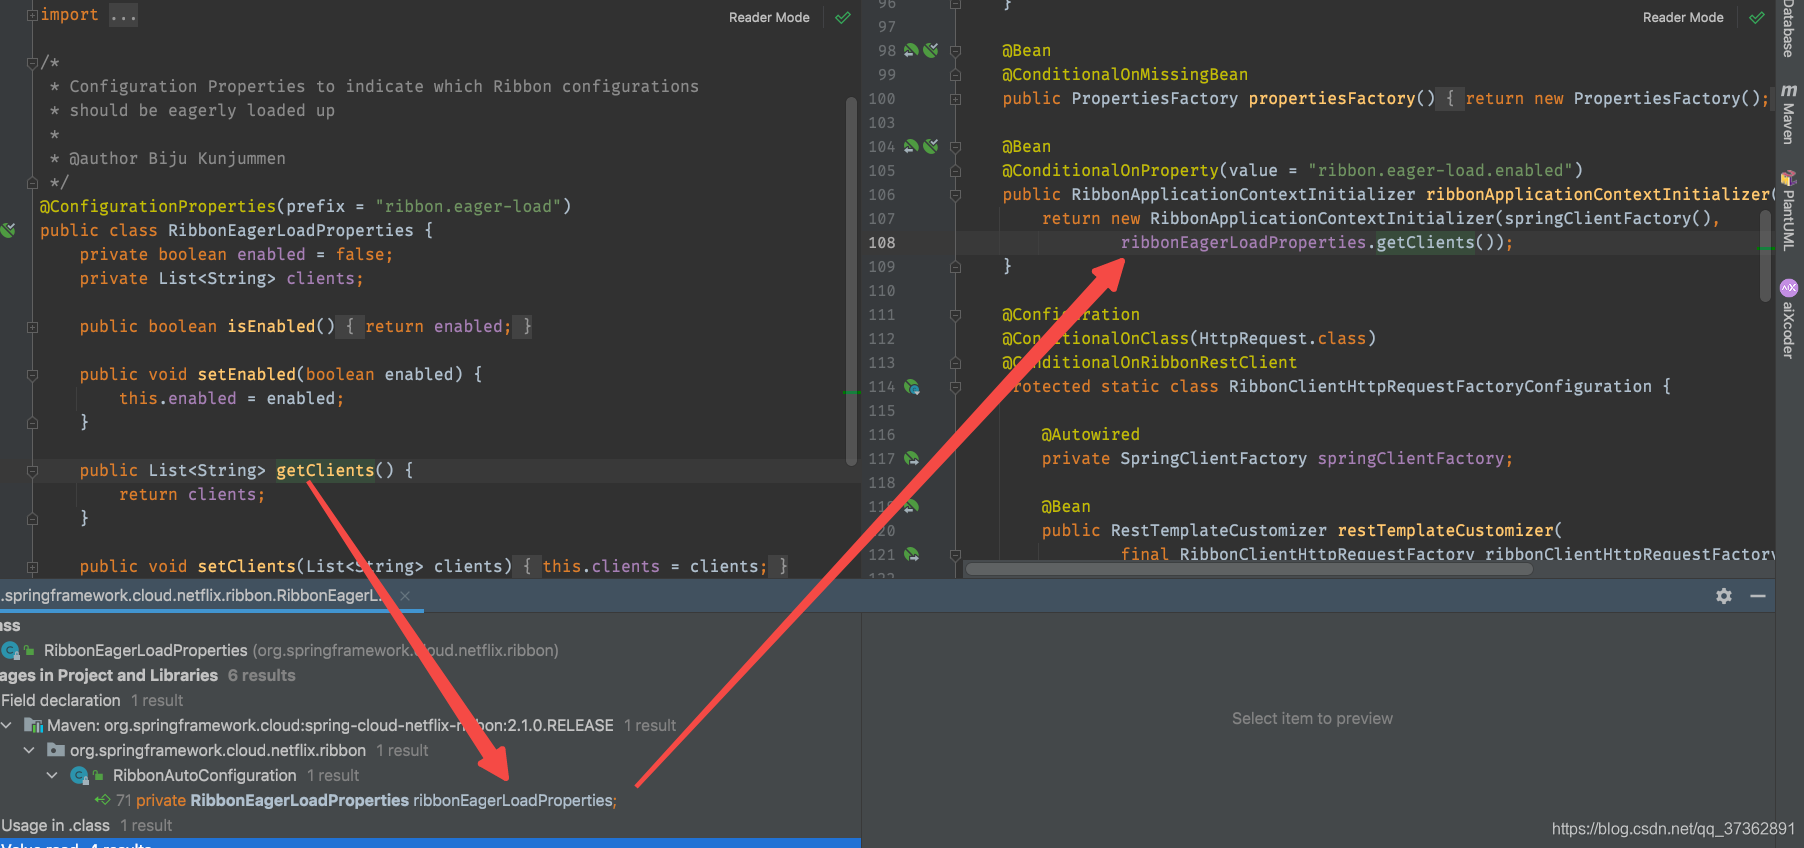Click restTemplateCustomizer method name
This screenshot has width=1804, height=848.
[1446, 531]
